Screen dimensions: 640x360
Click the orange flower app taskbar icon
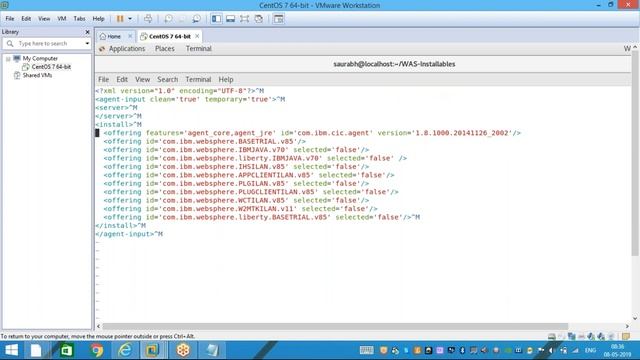[x=183, y=350]
